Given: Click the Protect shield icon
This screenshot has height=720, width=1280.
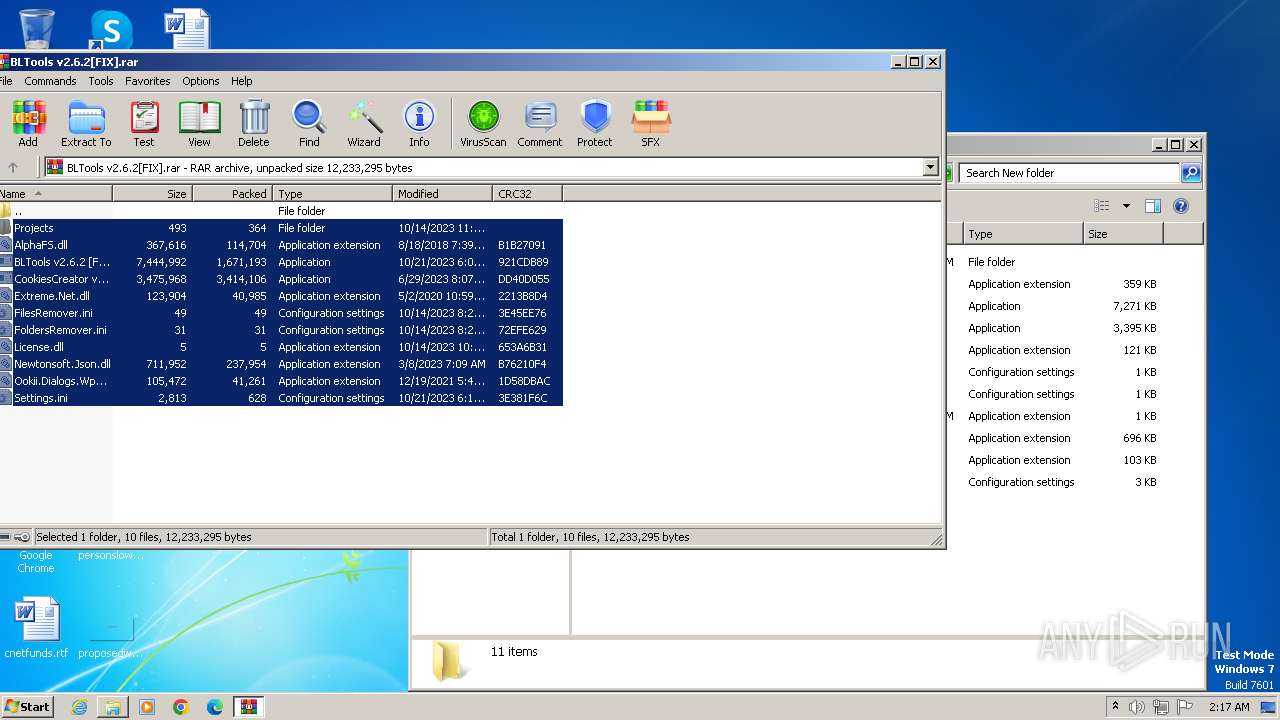Looking at the screenshot, I should click(595, 124).
